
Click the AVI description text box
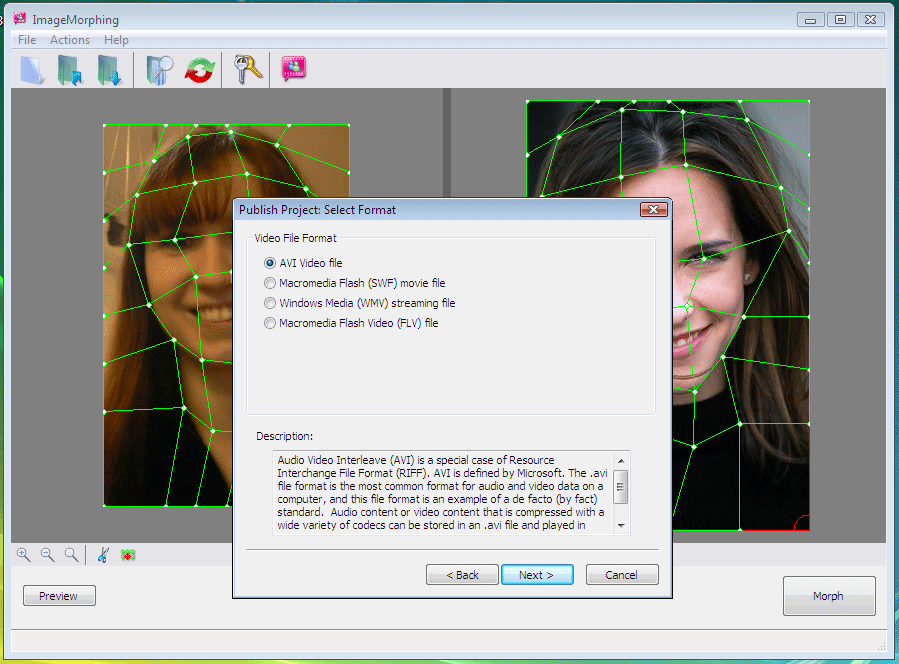pos(444,493)
